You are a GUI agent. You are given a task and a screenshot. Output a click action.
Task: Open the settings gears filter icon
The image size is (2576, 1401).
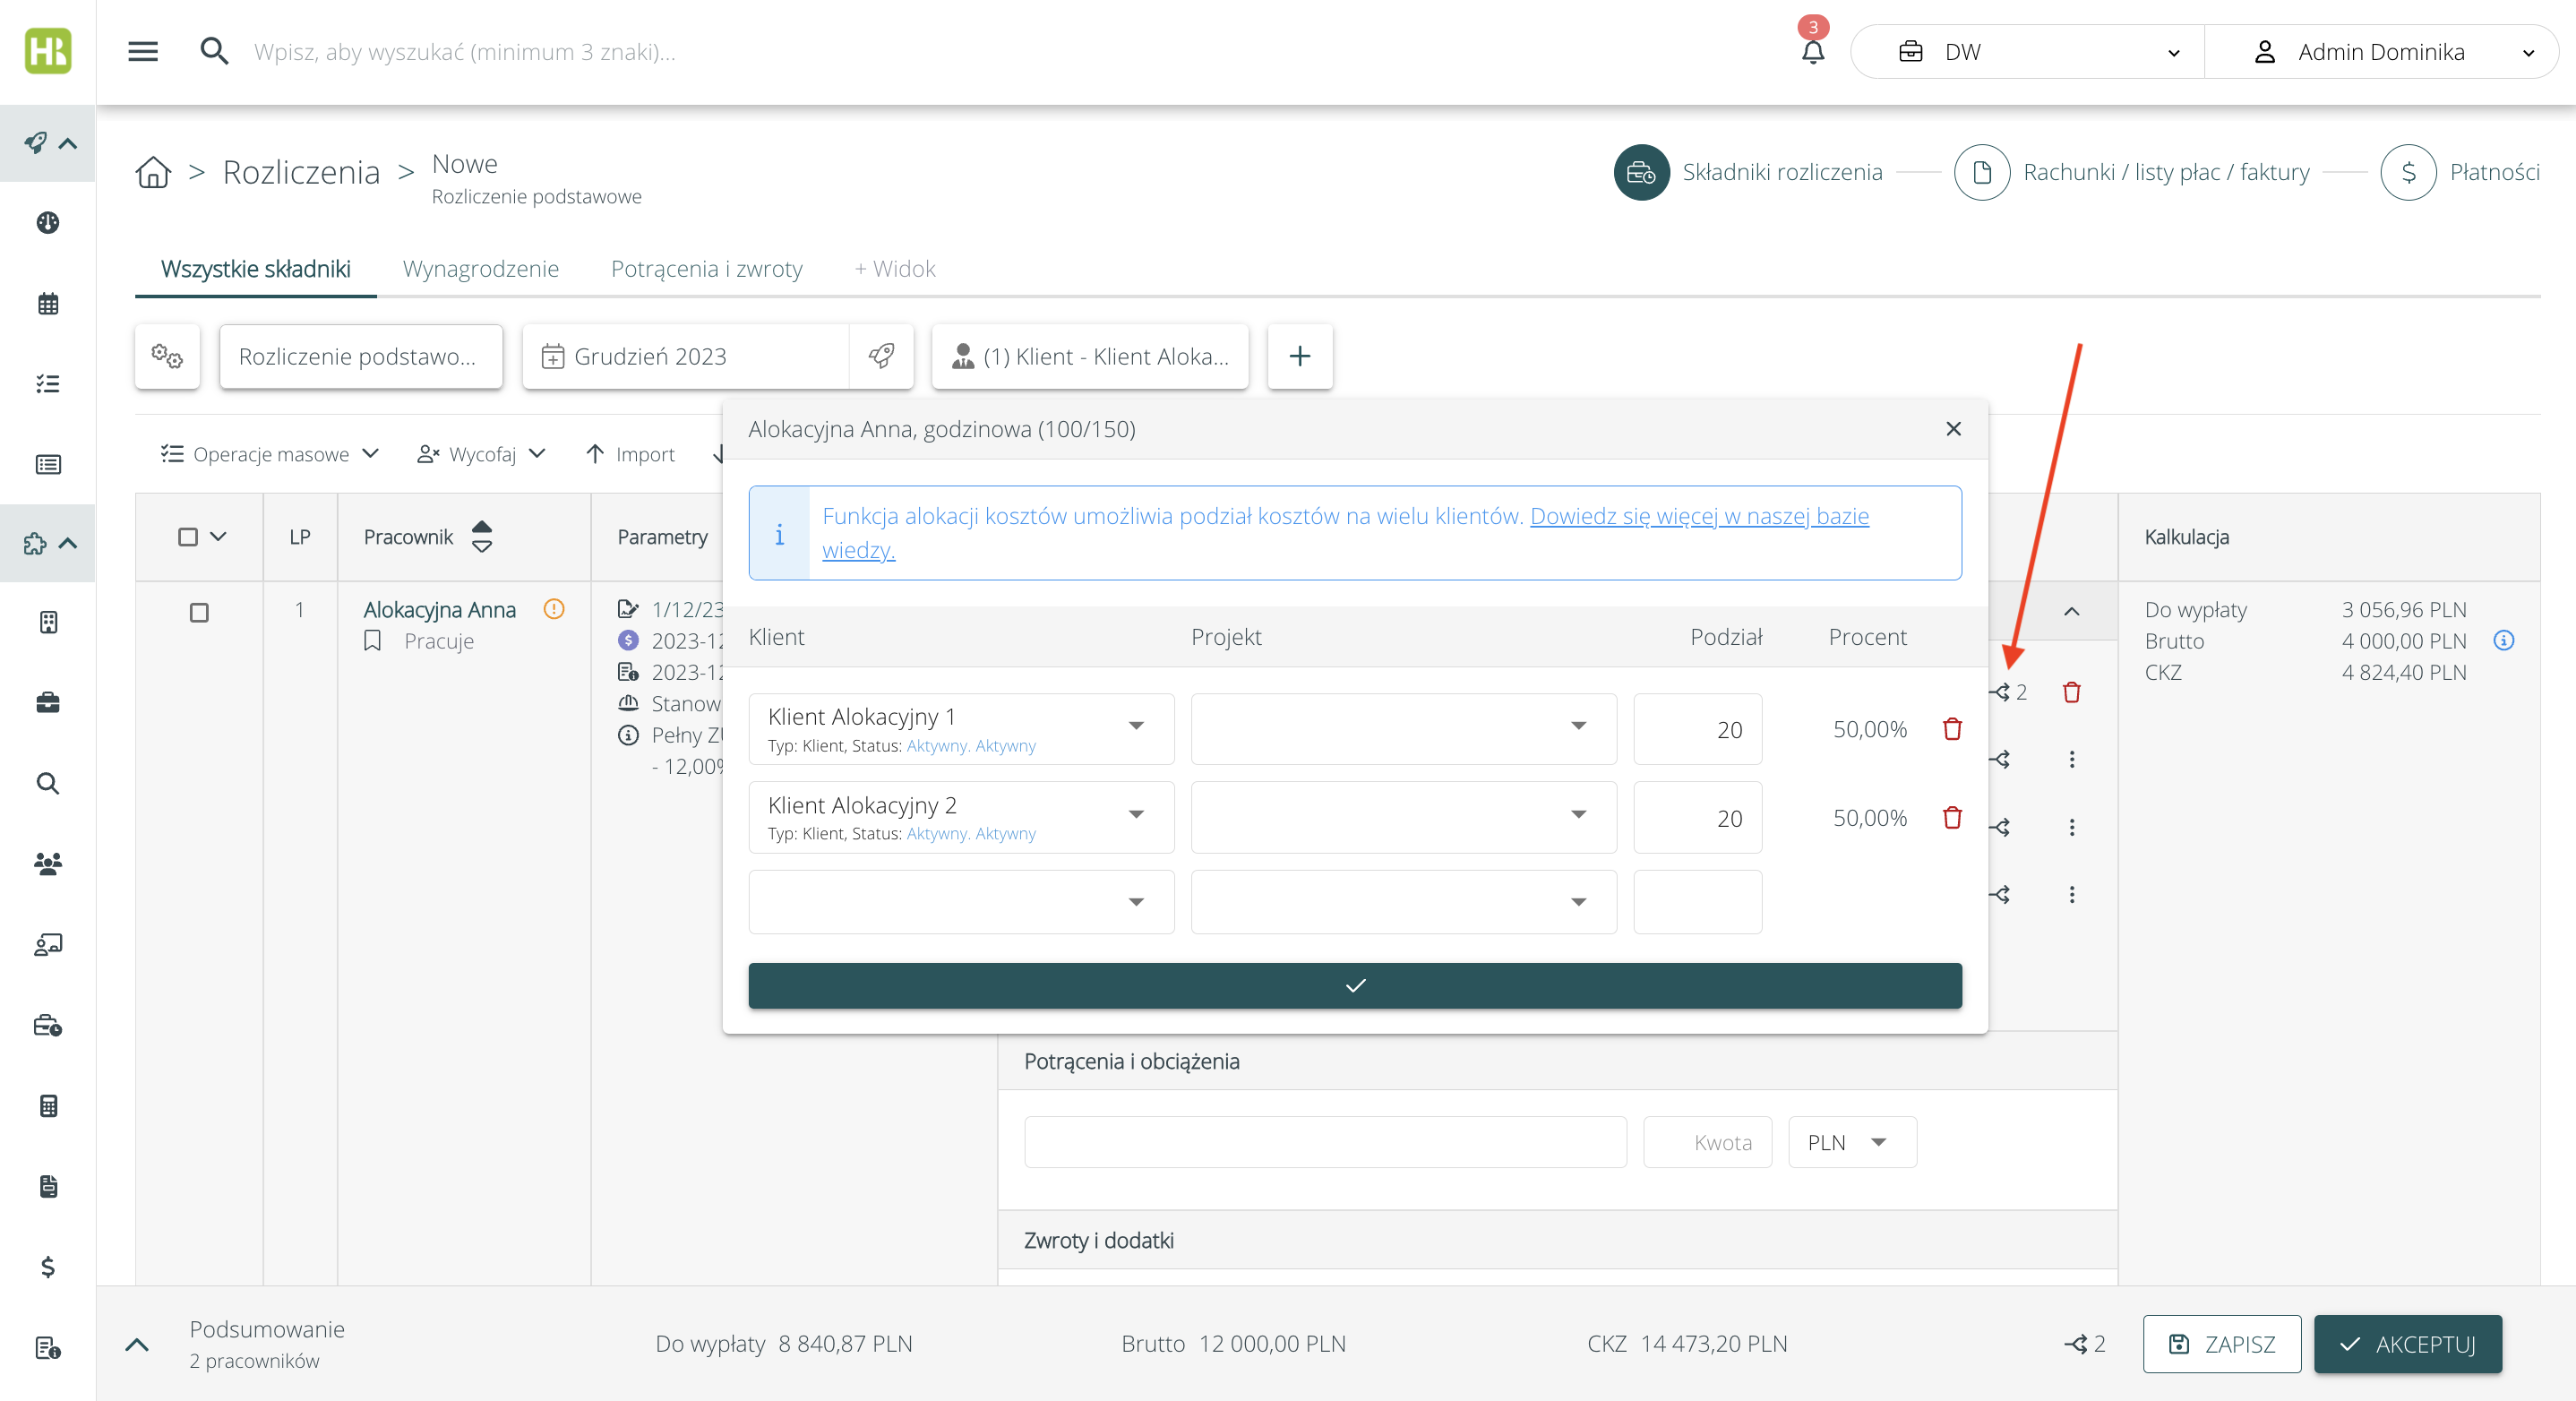coord(167,356)
